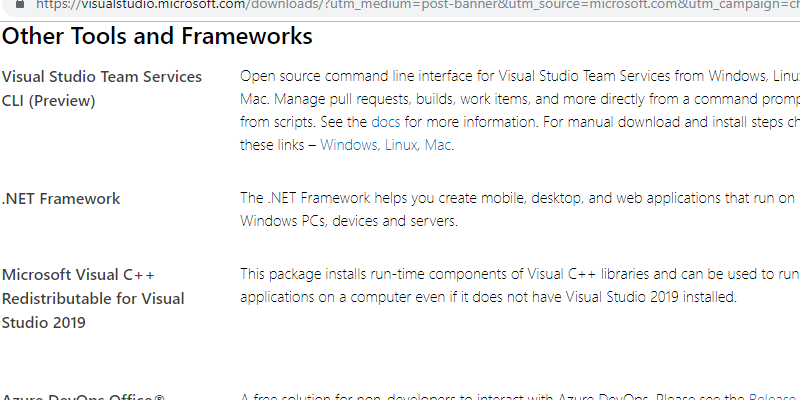Follow the Windows manual download link
The height and width of the screenshot is (400, 800).
[x=348, y=145]
